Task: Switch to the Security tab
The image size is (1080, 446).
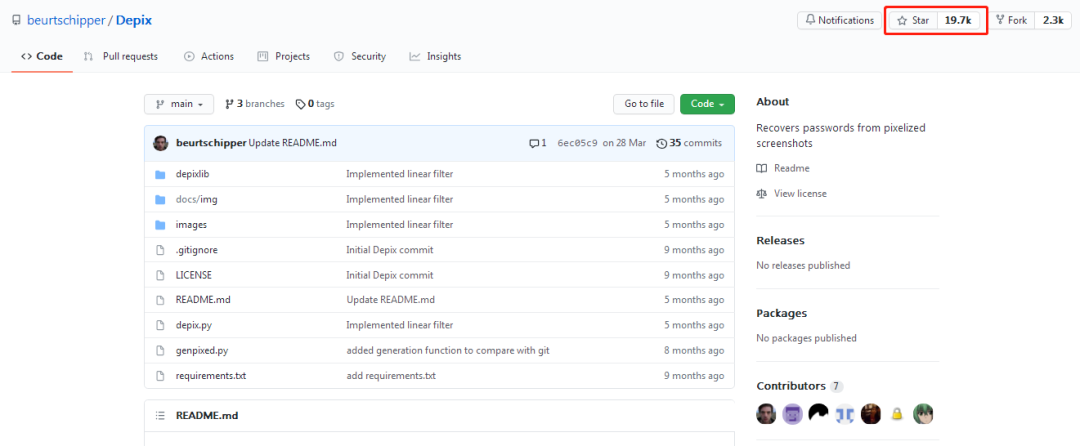Action: coord(360,56)
